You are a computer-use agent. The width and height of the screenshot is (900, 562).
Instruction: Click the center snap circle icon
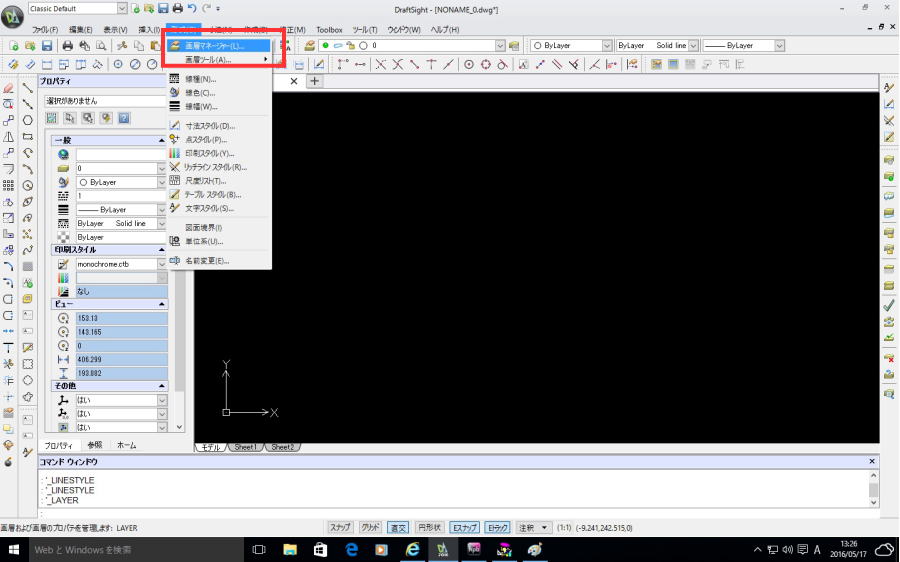[469, 64]
